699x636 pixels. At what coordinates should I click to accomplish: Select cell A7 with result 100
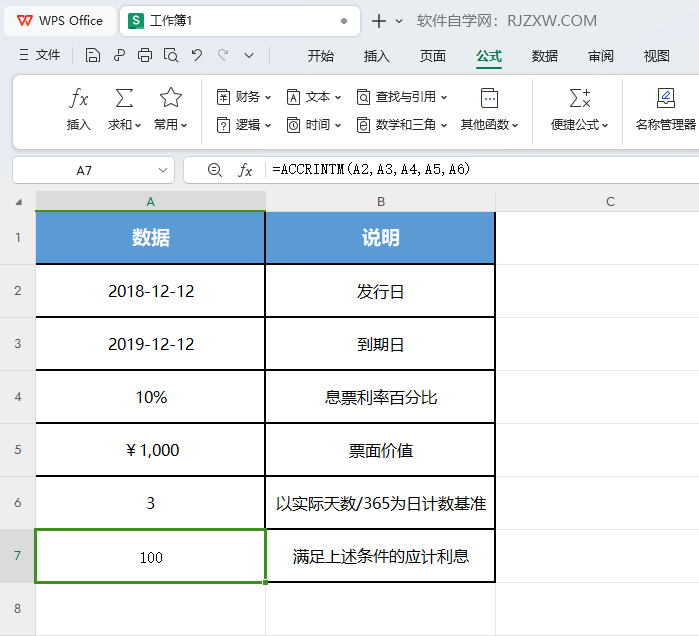click(x=151, y=556)
